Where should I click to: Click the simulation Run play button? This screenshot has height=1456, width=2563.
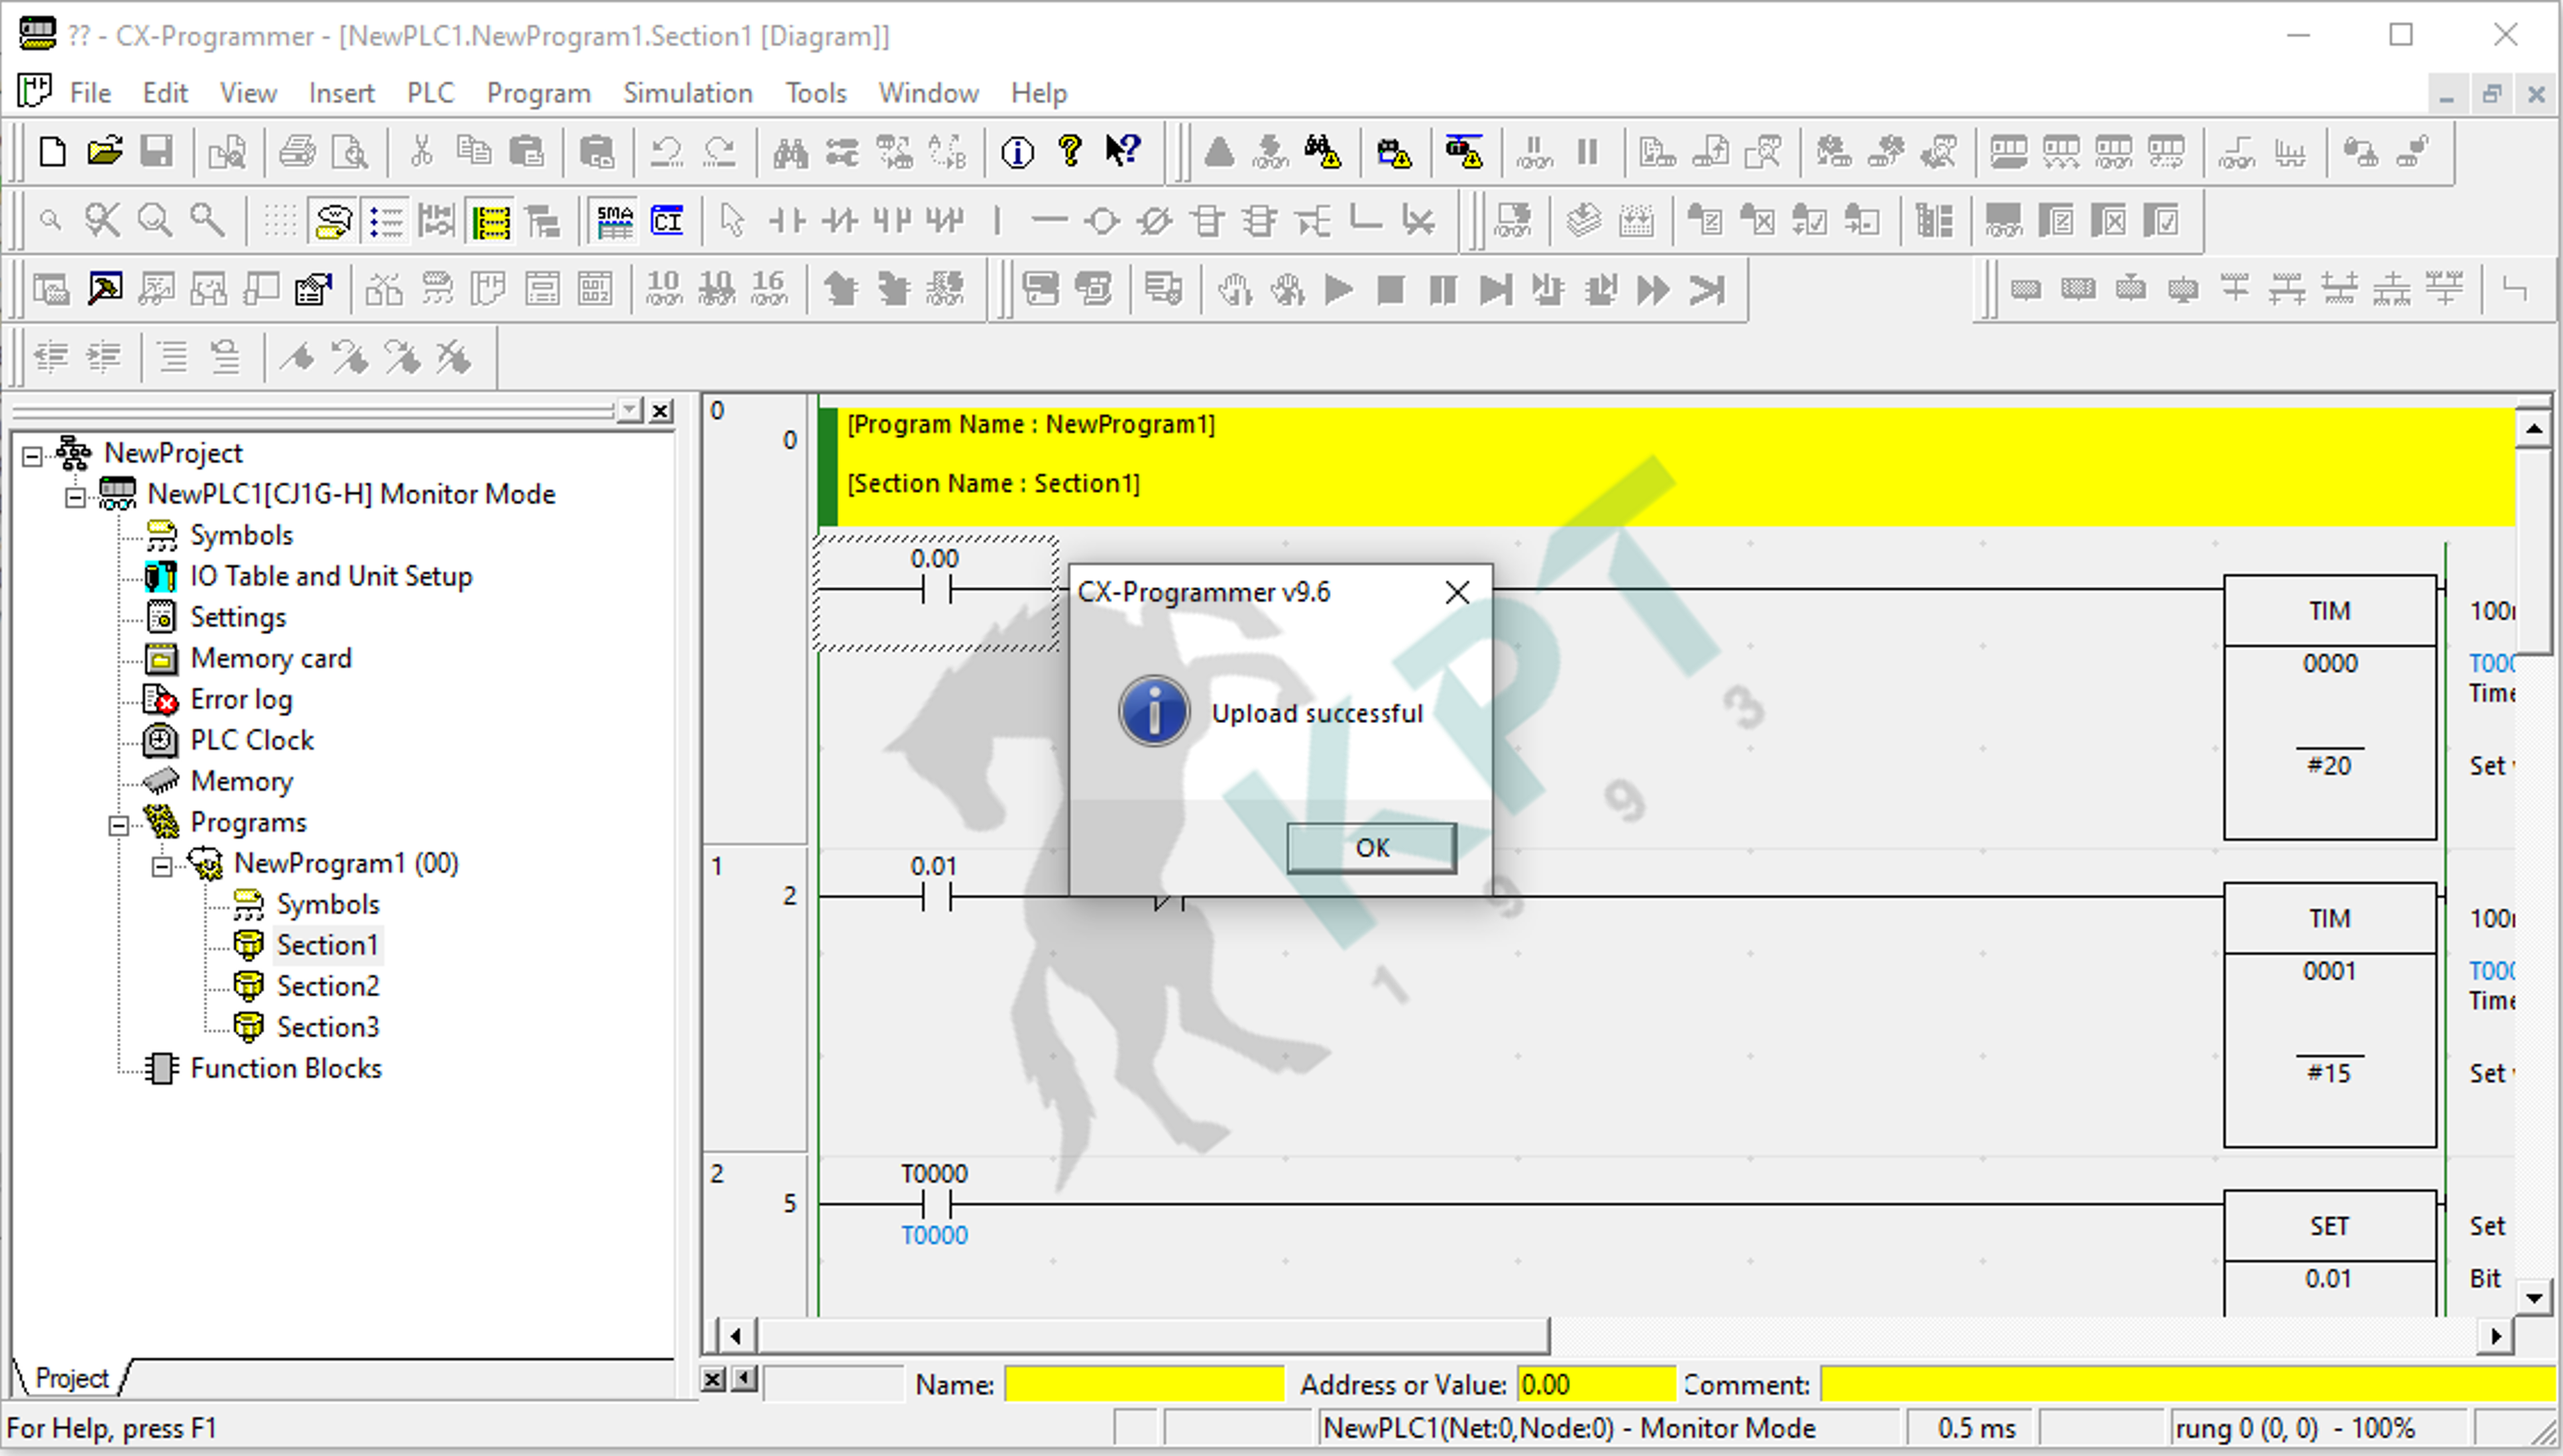click(x=1338, y=290)
